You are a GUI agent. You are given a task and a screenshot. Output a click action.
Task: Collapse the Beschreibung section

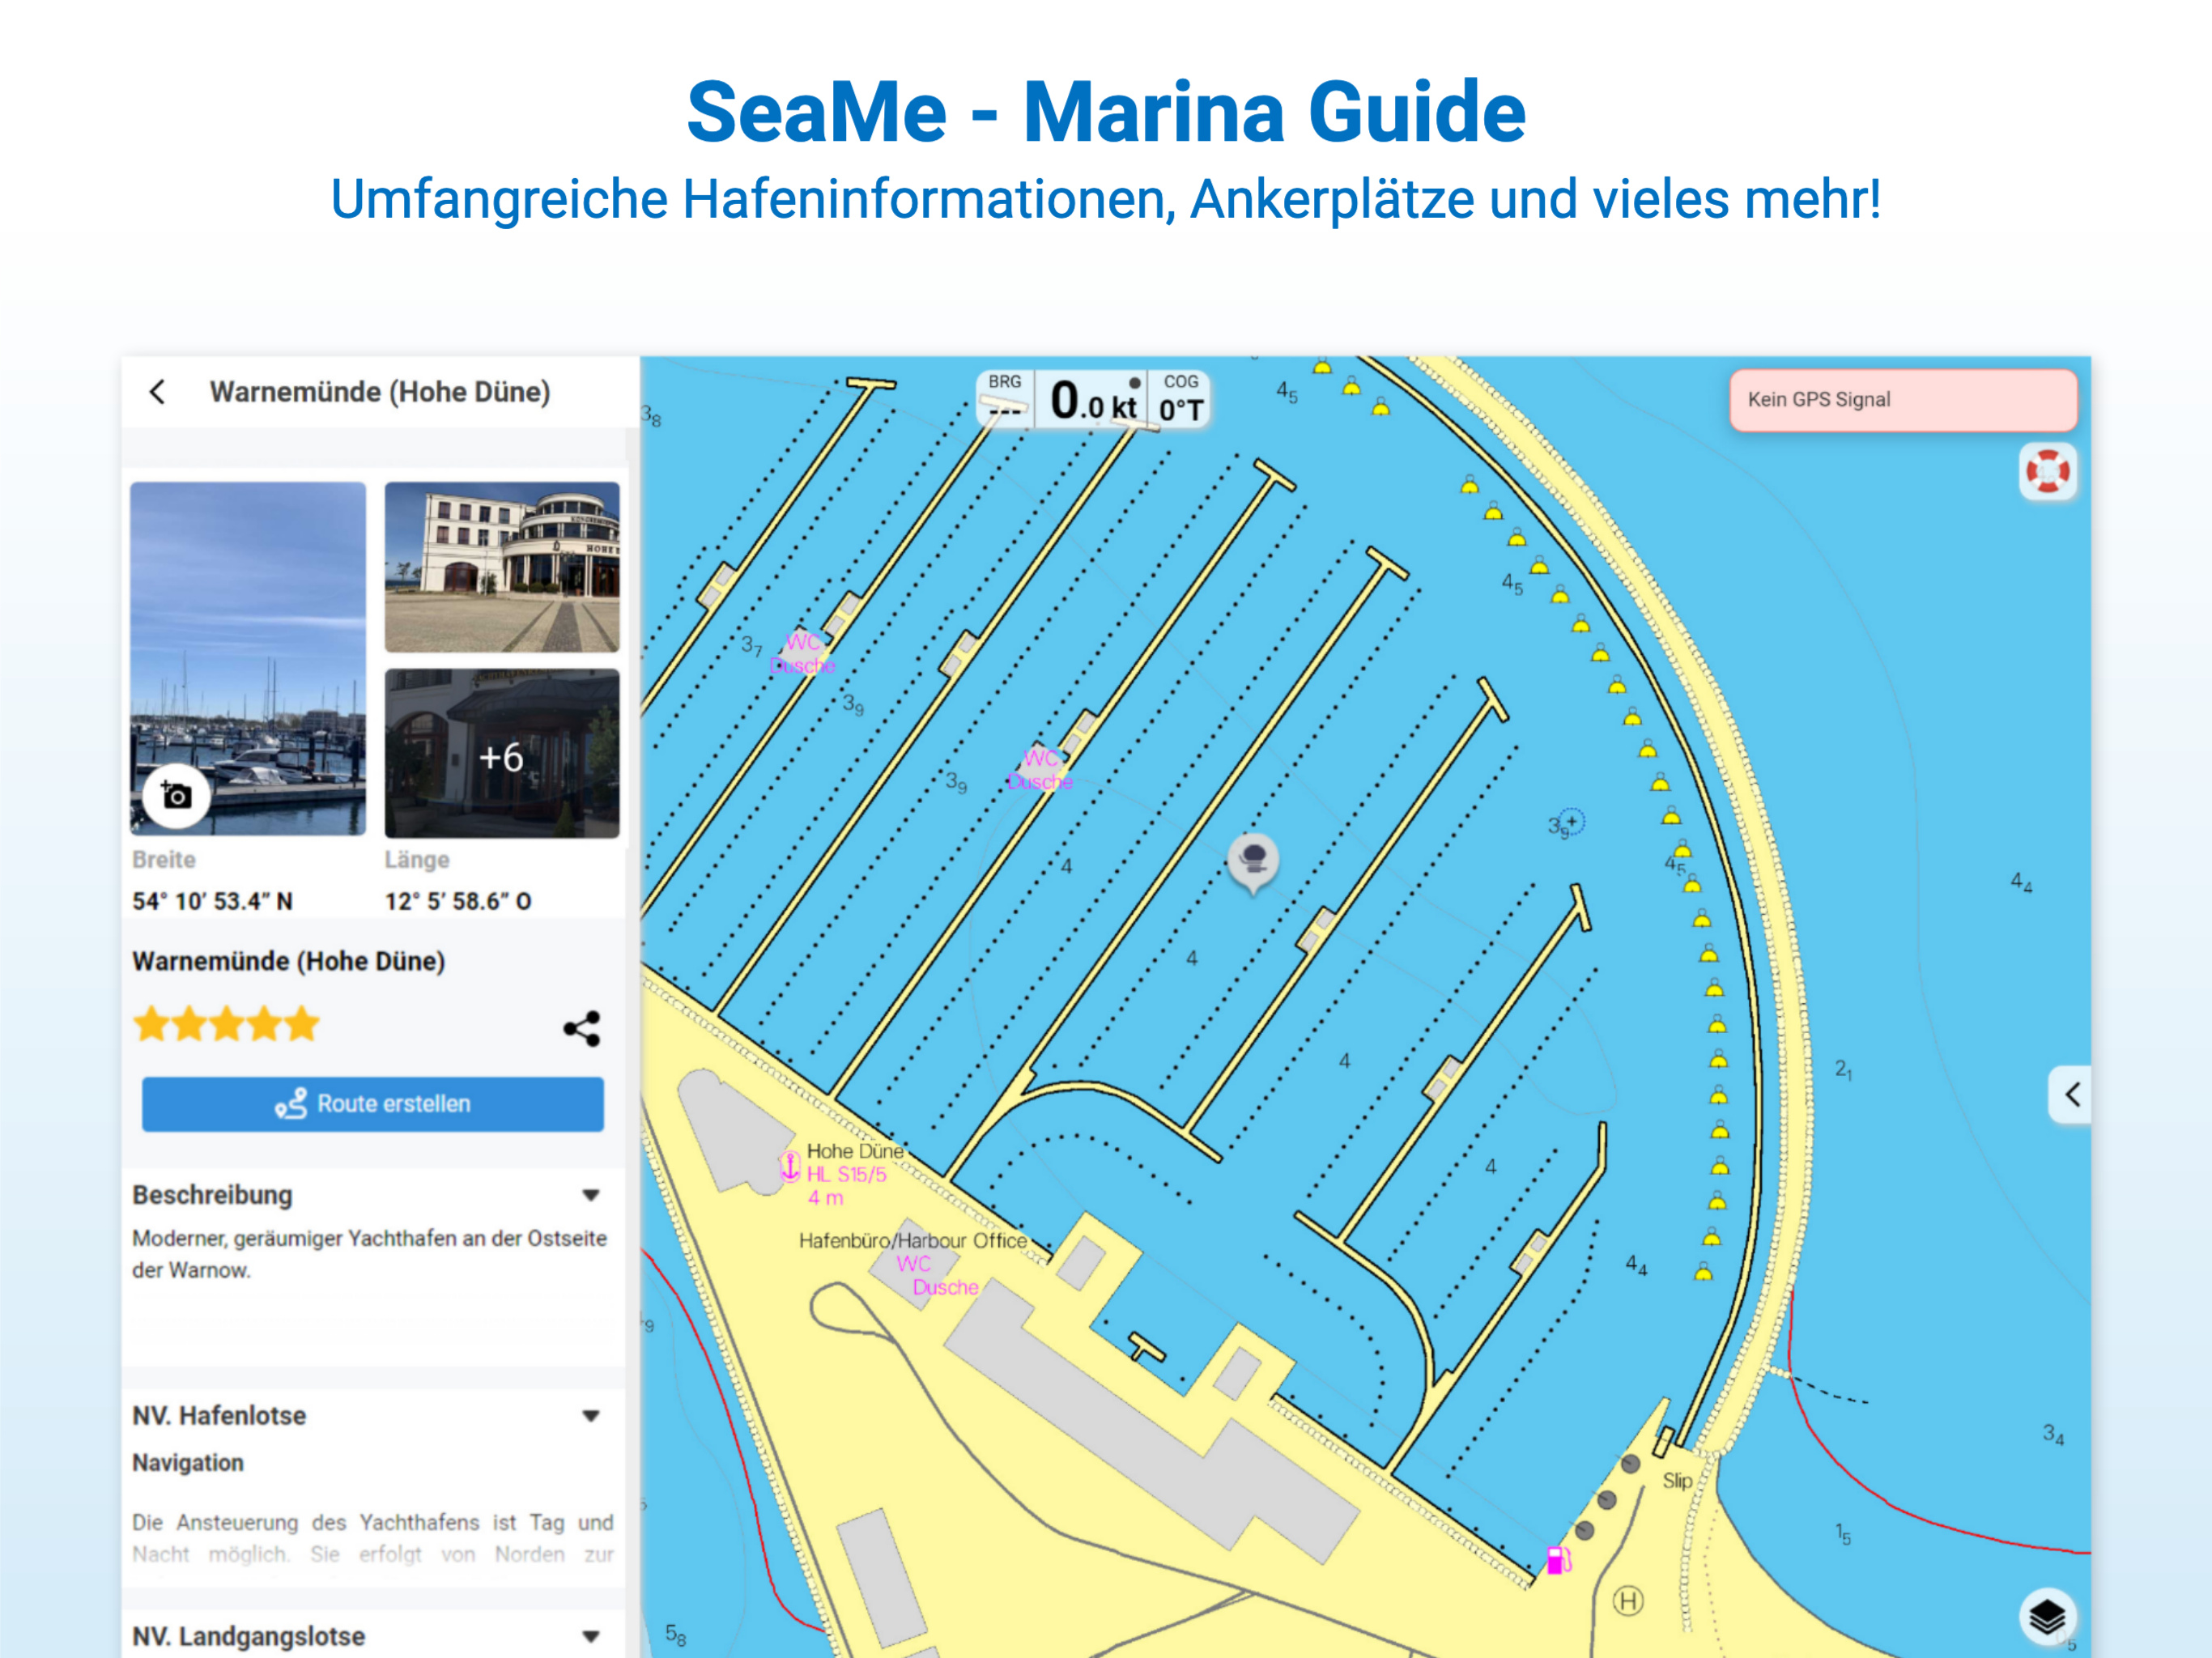coord(591,1195)
